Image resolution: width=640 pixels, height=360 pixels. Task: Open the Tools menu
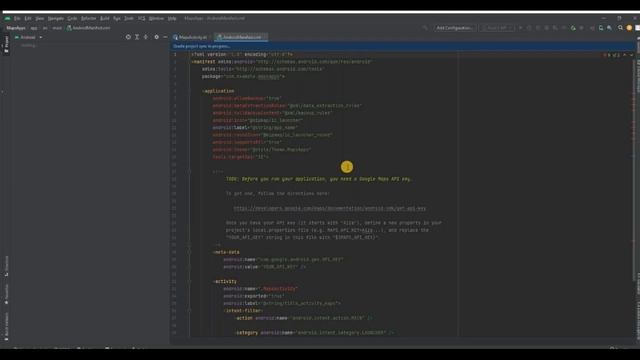[129, 18]
